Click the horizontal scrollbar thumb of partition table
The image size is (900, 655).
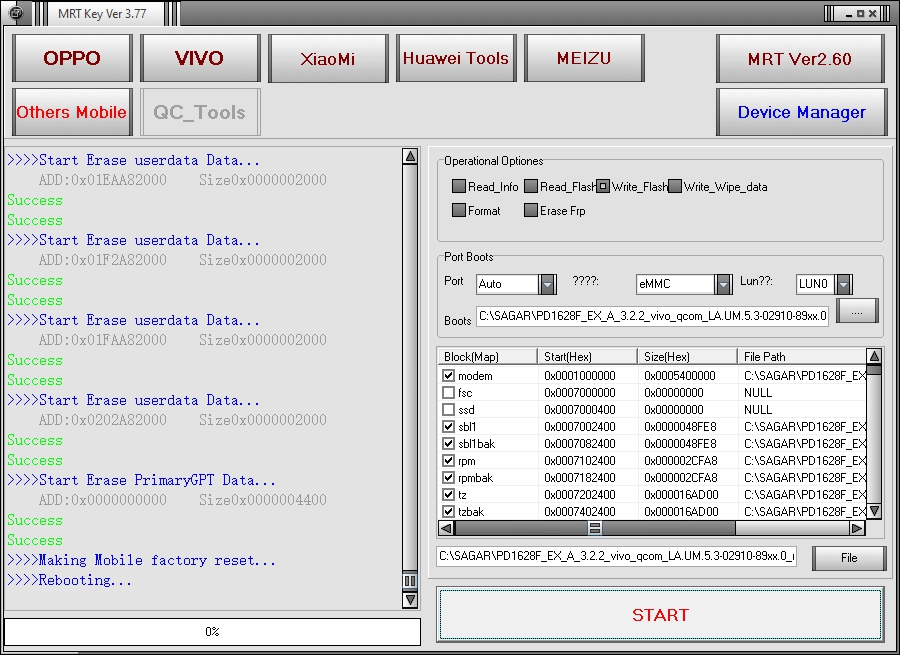pyautogui.click(x=595, y=528)
